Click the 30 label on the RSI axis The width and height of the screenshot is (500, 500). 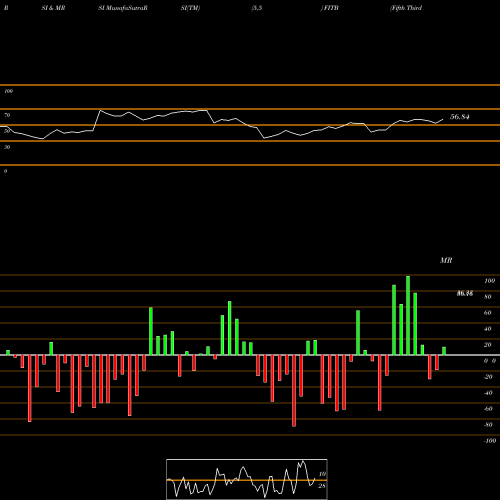coord(7,147)
